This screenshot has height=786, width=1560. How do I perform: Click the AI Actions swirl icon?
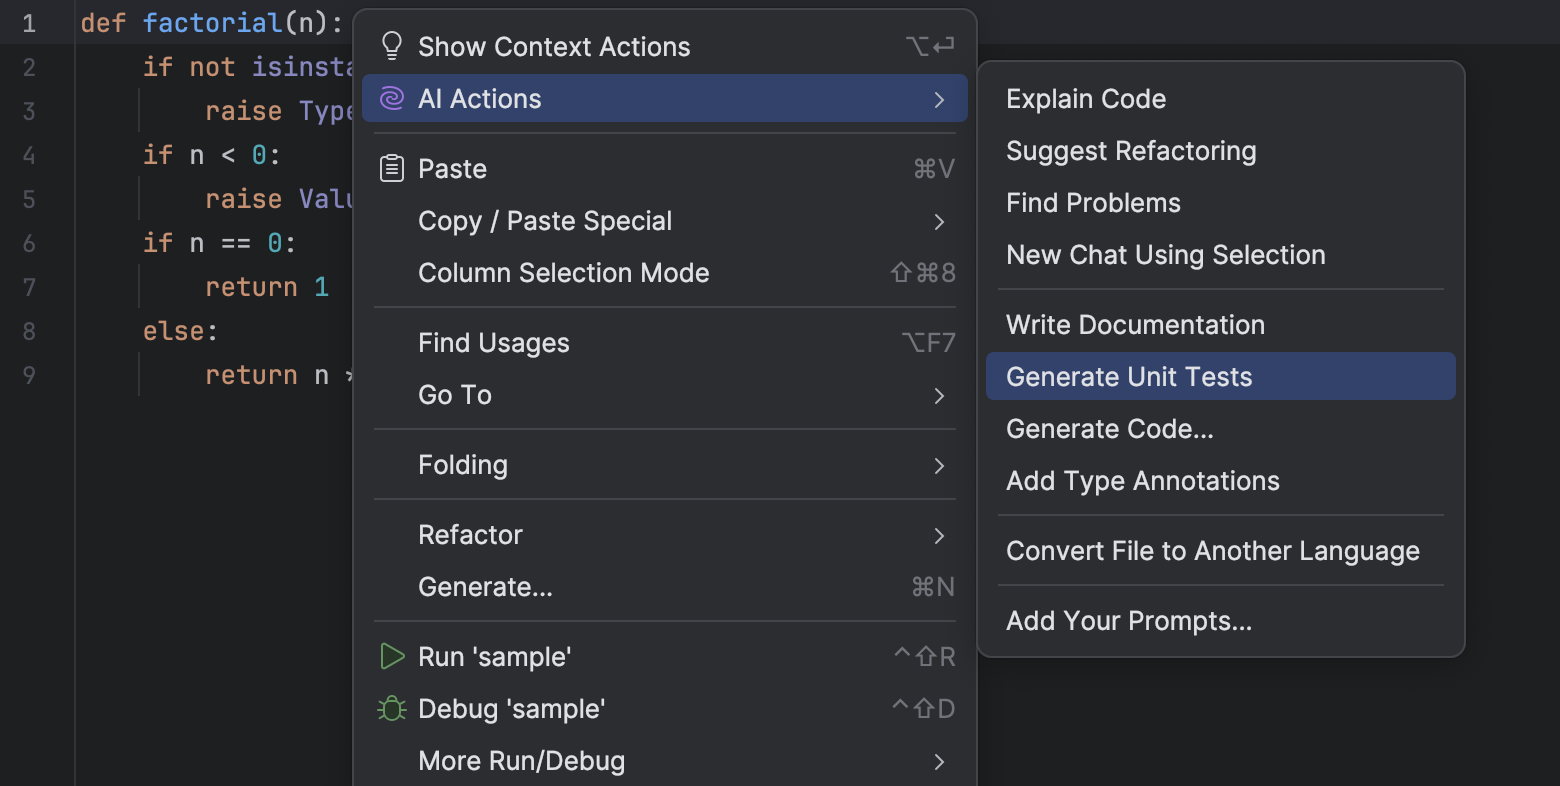(392, 98)
